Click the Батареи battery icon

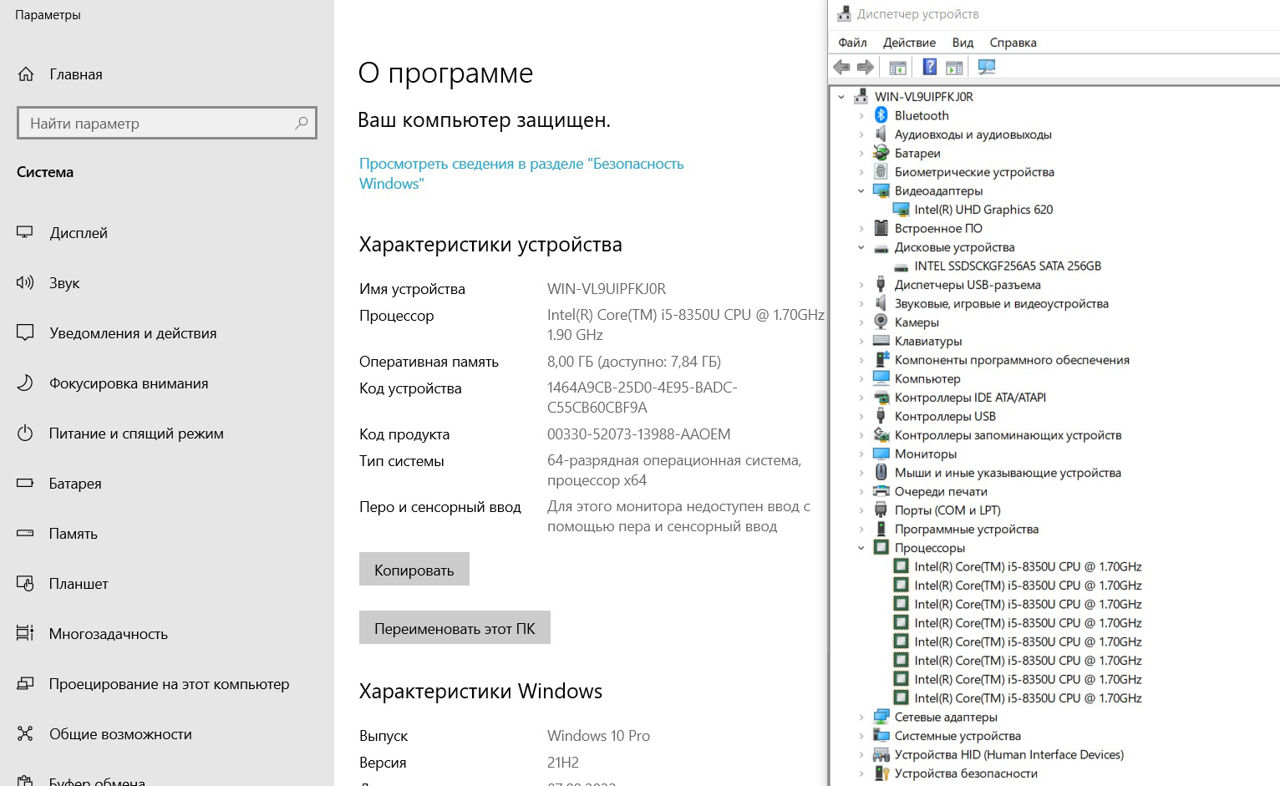tap(881, 153)
